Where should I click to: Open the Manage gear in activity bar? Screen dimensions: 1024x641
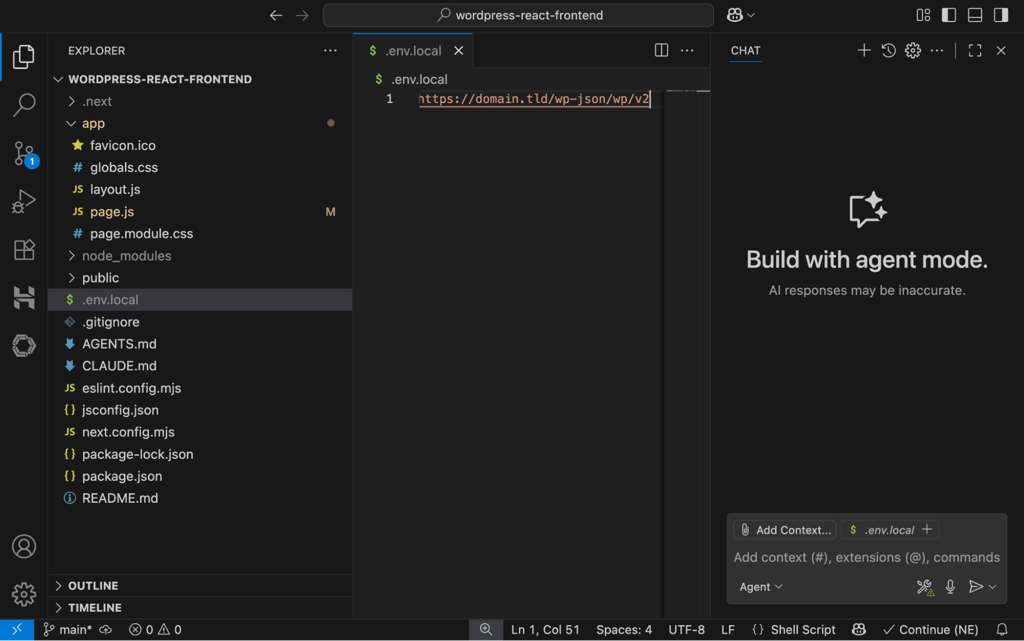(x=24, y=594)
